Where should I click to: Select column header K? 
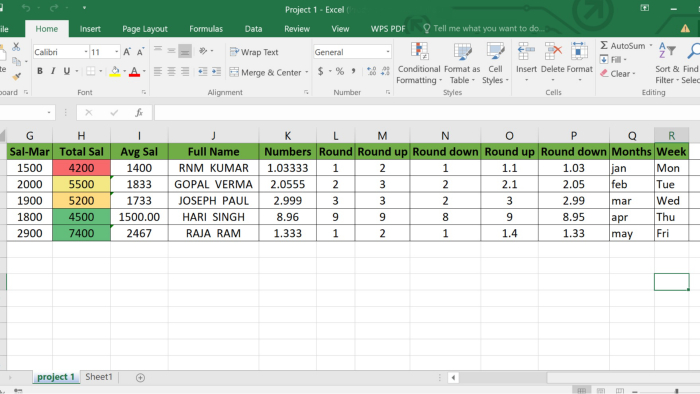288,135
